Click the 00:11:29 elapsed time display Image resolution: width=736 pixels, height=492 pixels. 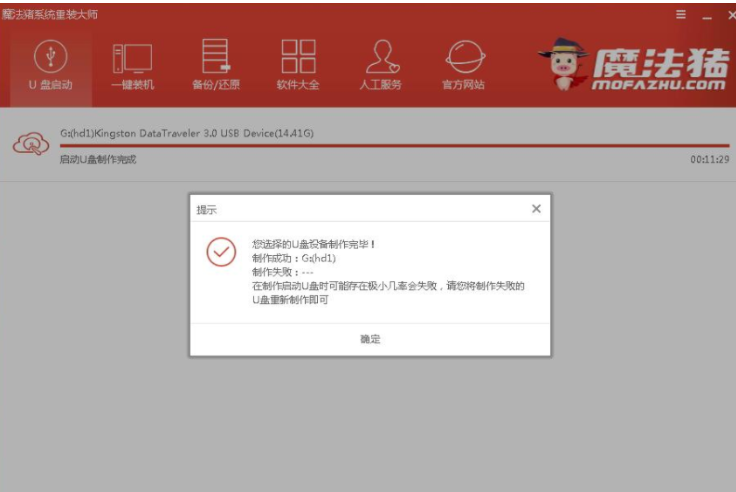709,159
